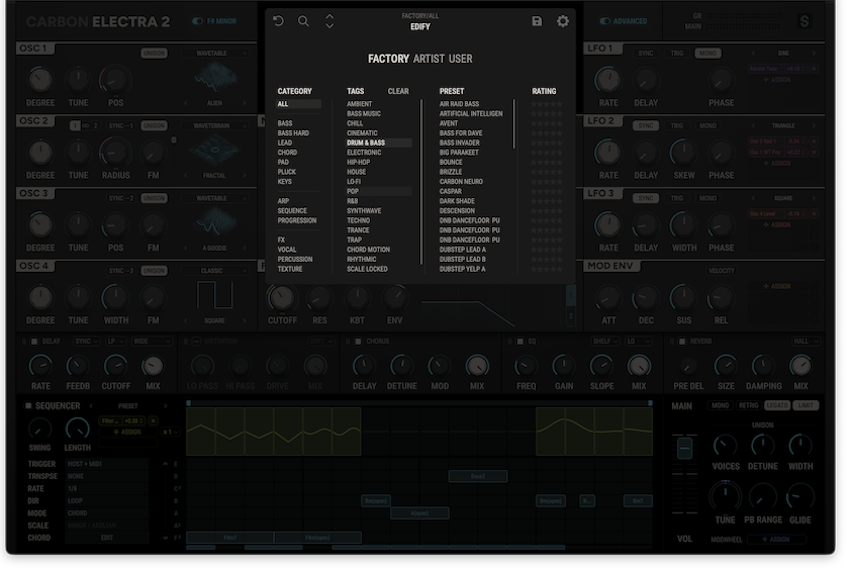This screenshot has height=571, width=850.
Task: Click the main VOL fader
Action: [x=684, y=448]
